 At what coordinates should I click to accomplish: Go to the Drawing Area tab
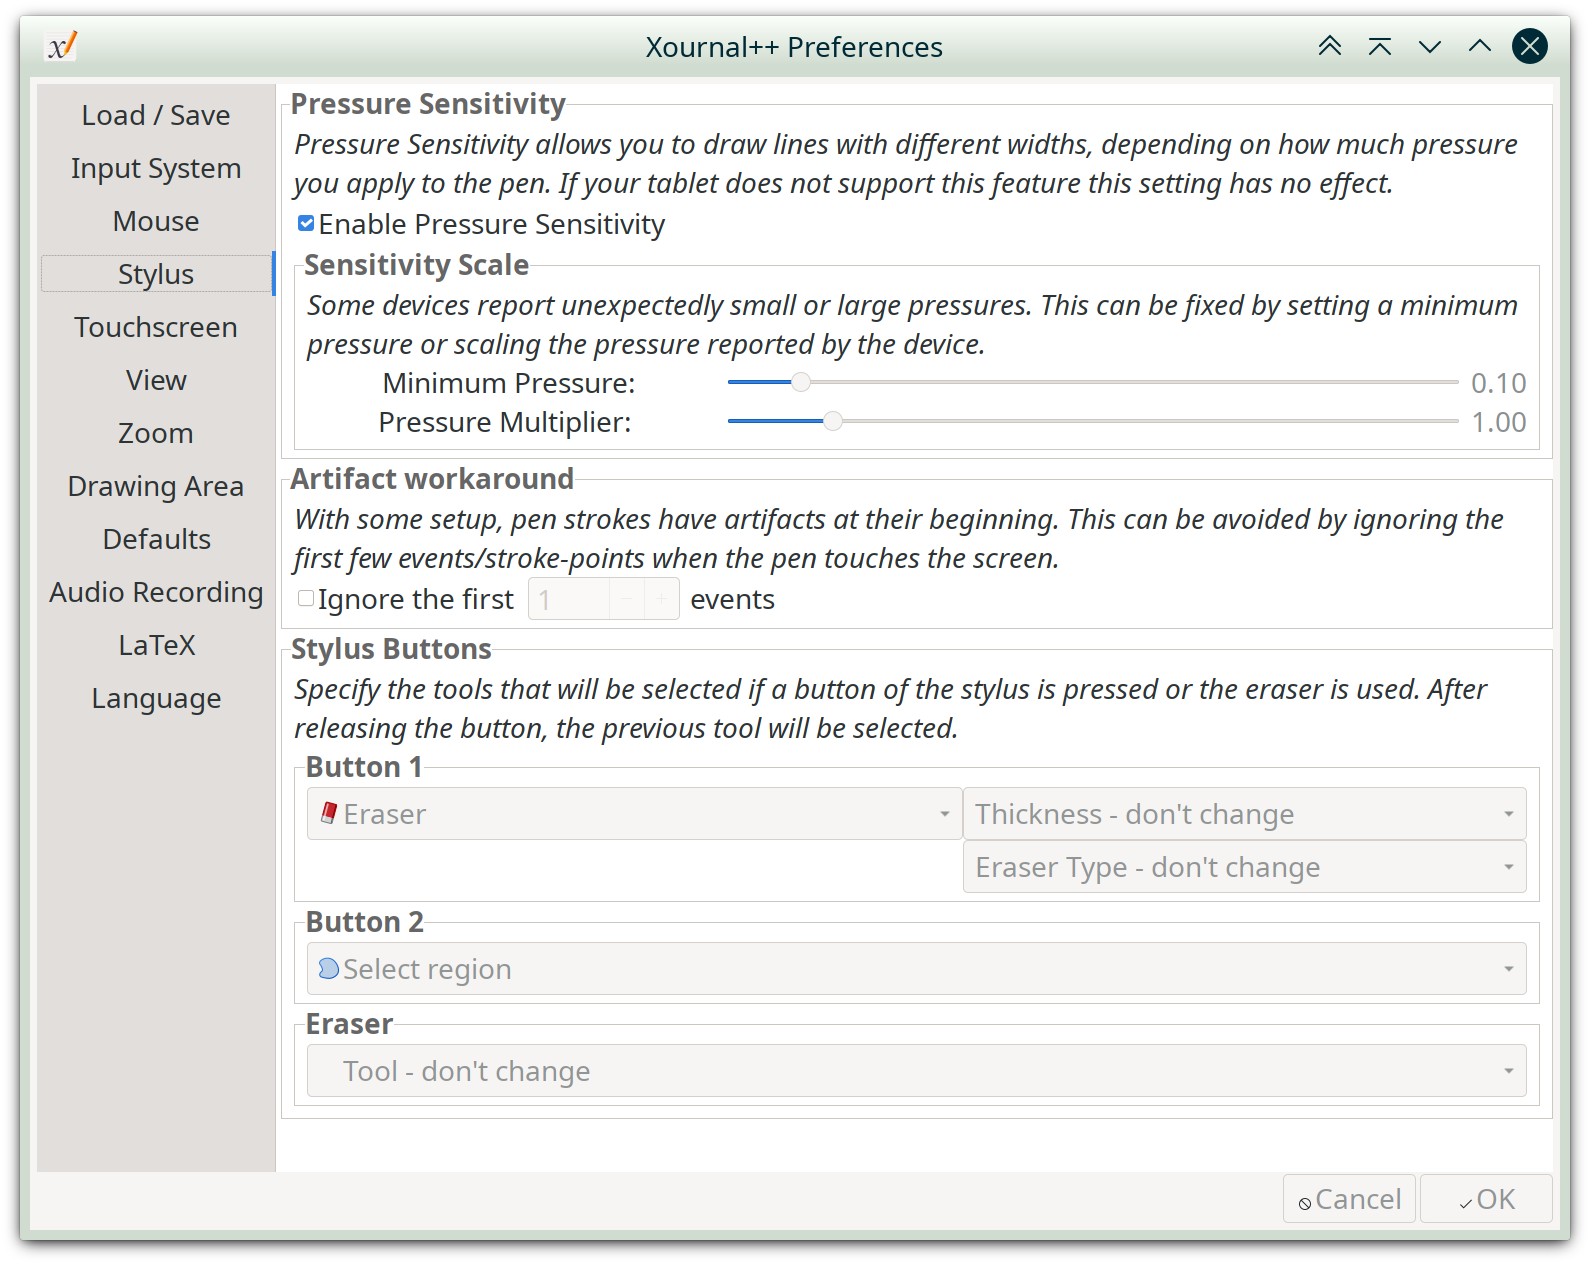[156, 486]
